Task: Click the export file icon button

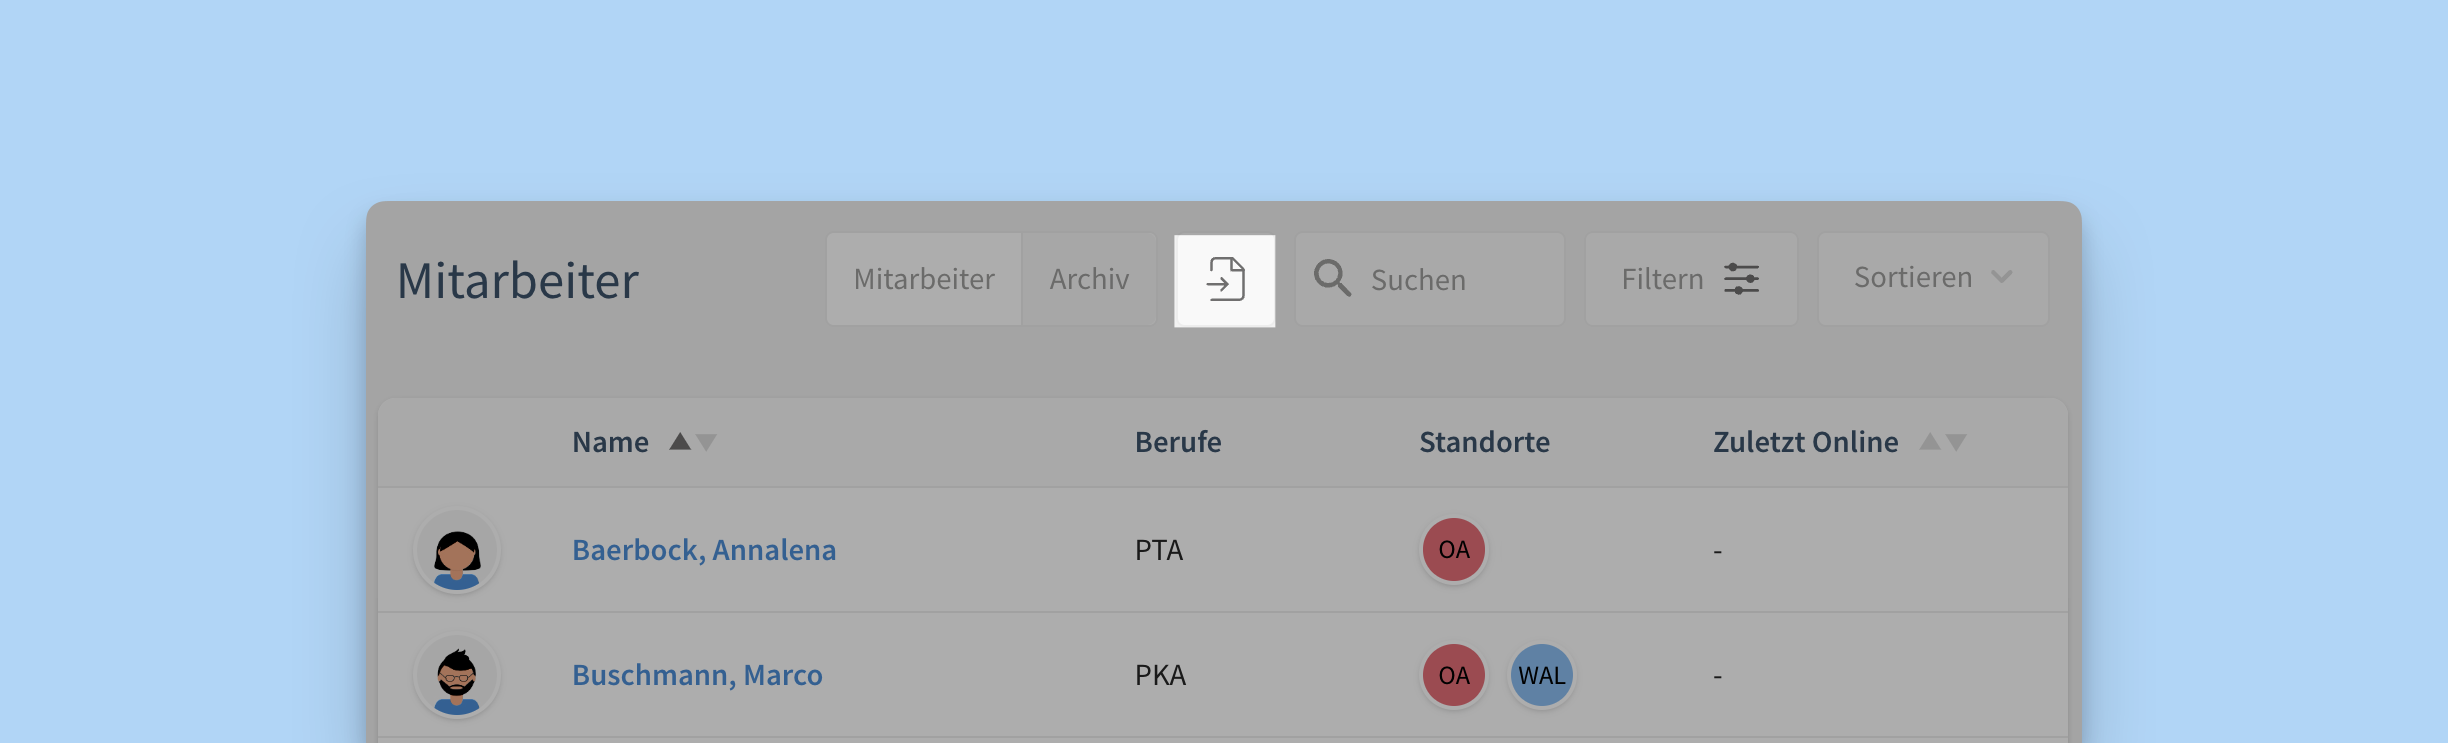Action: click(1225, 280)
